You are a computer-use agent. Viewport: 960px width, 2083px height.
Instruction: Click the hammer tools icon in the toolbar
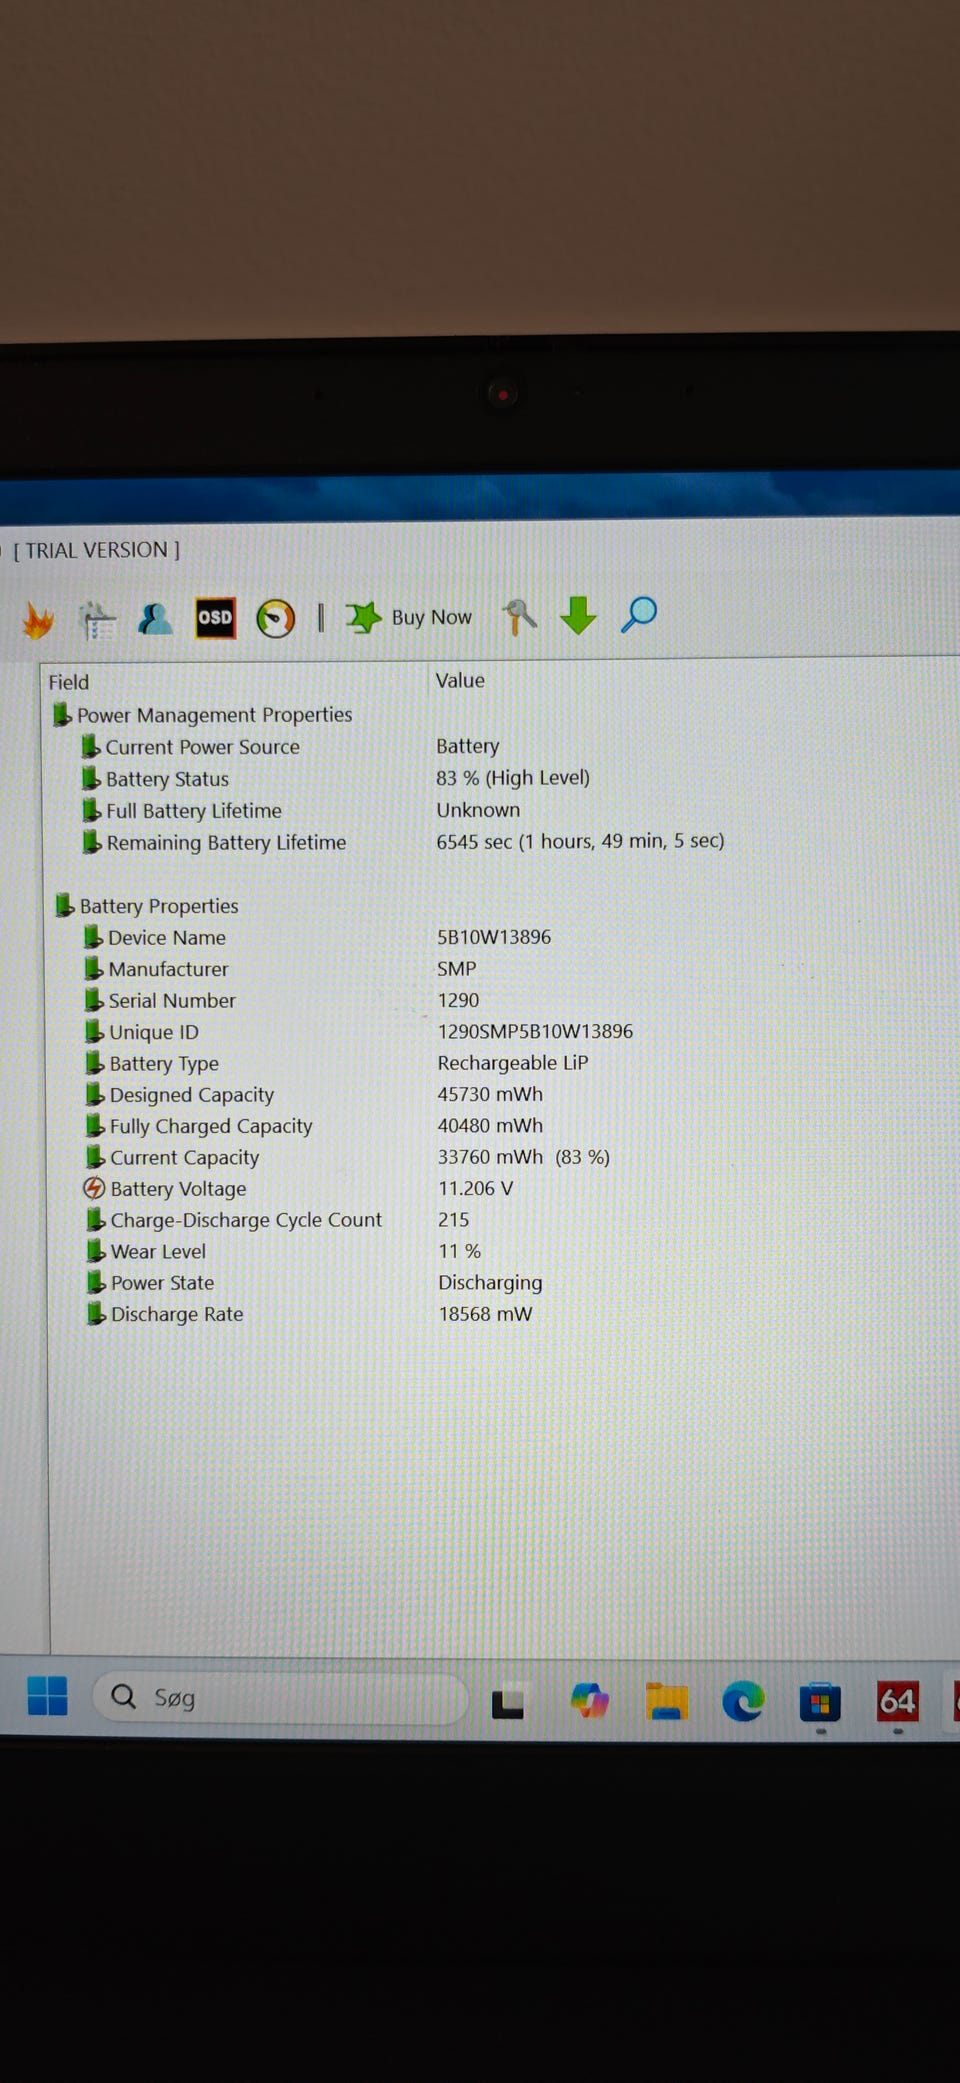click(519, 617)
